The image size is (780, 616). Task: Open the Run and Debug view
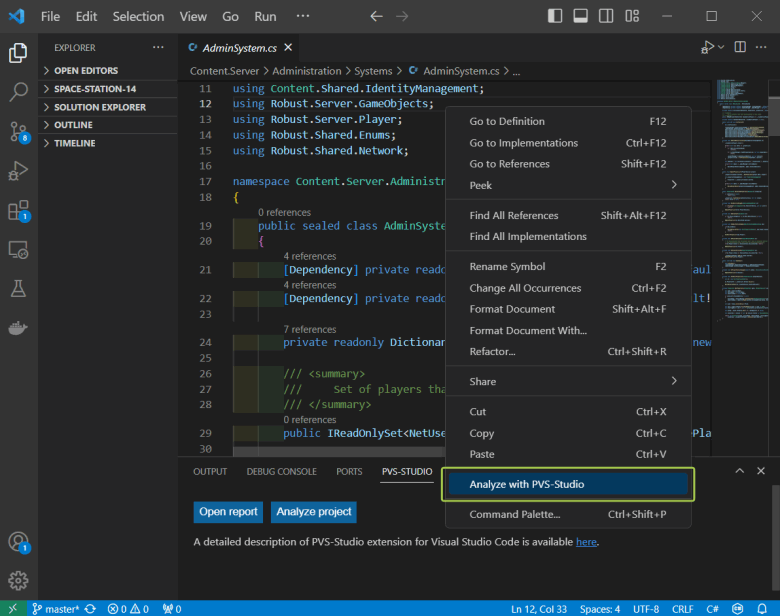point(18,171)
